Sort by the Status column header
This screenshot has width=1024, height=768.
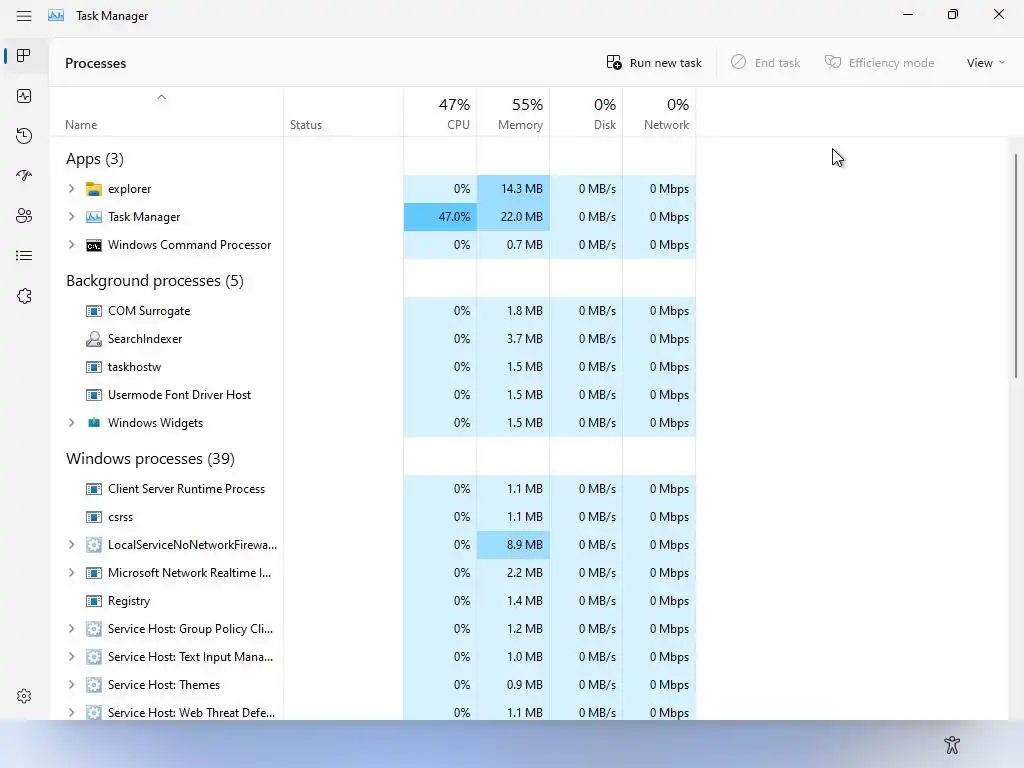tap(344, 112)
